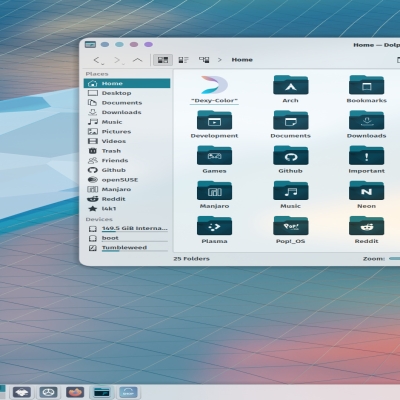Open the light blue taskbar app icon
Image resolution: width=400 pixels, height=400 pixels.
128,392
